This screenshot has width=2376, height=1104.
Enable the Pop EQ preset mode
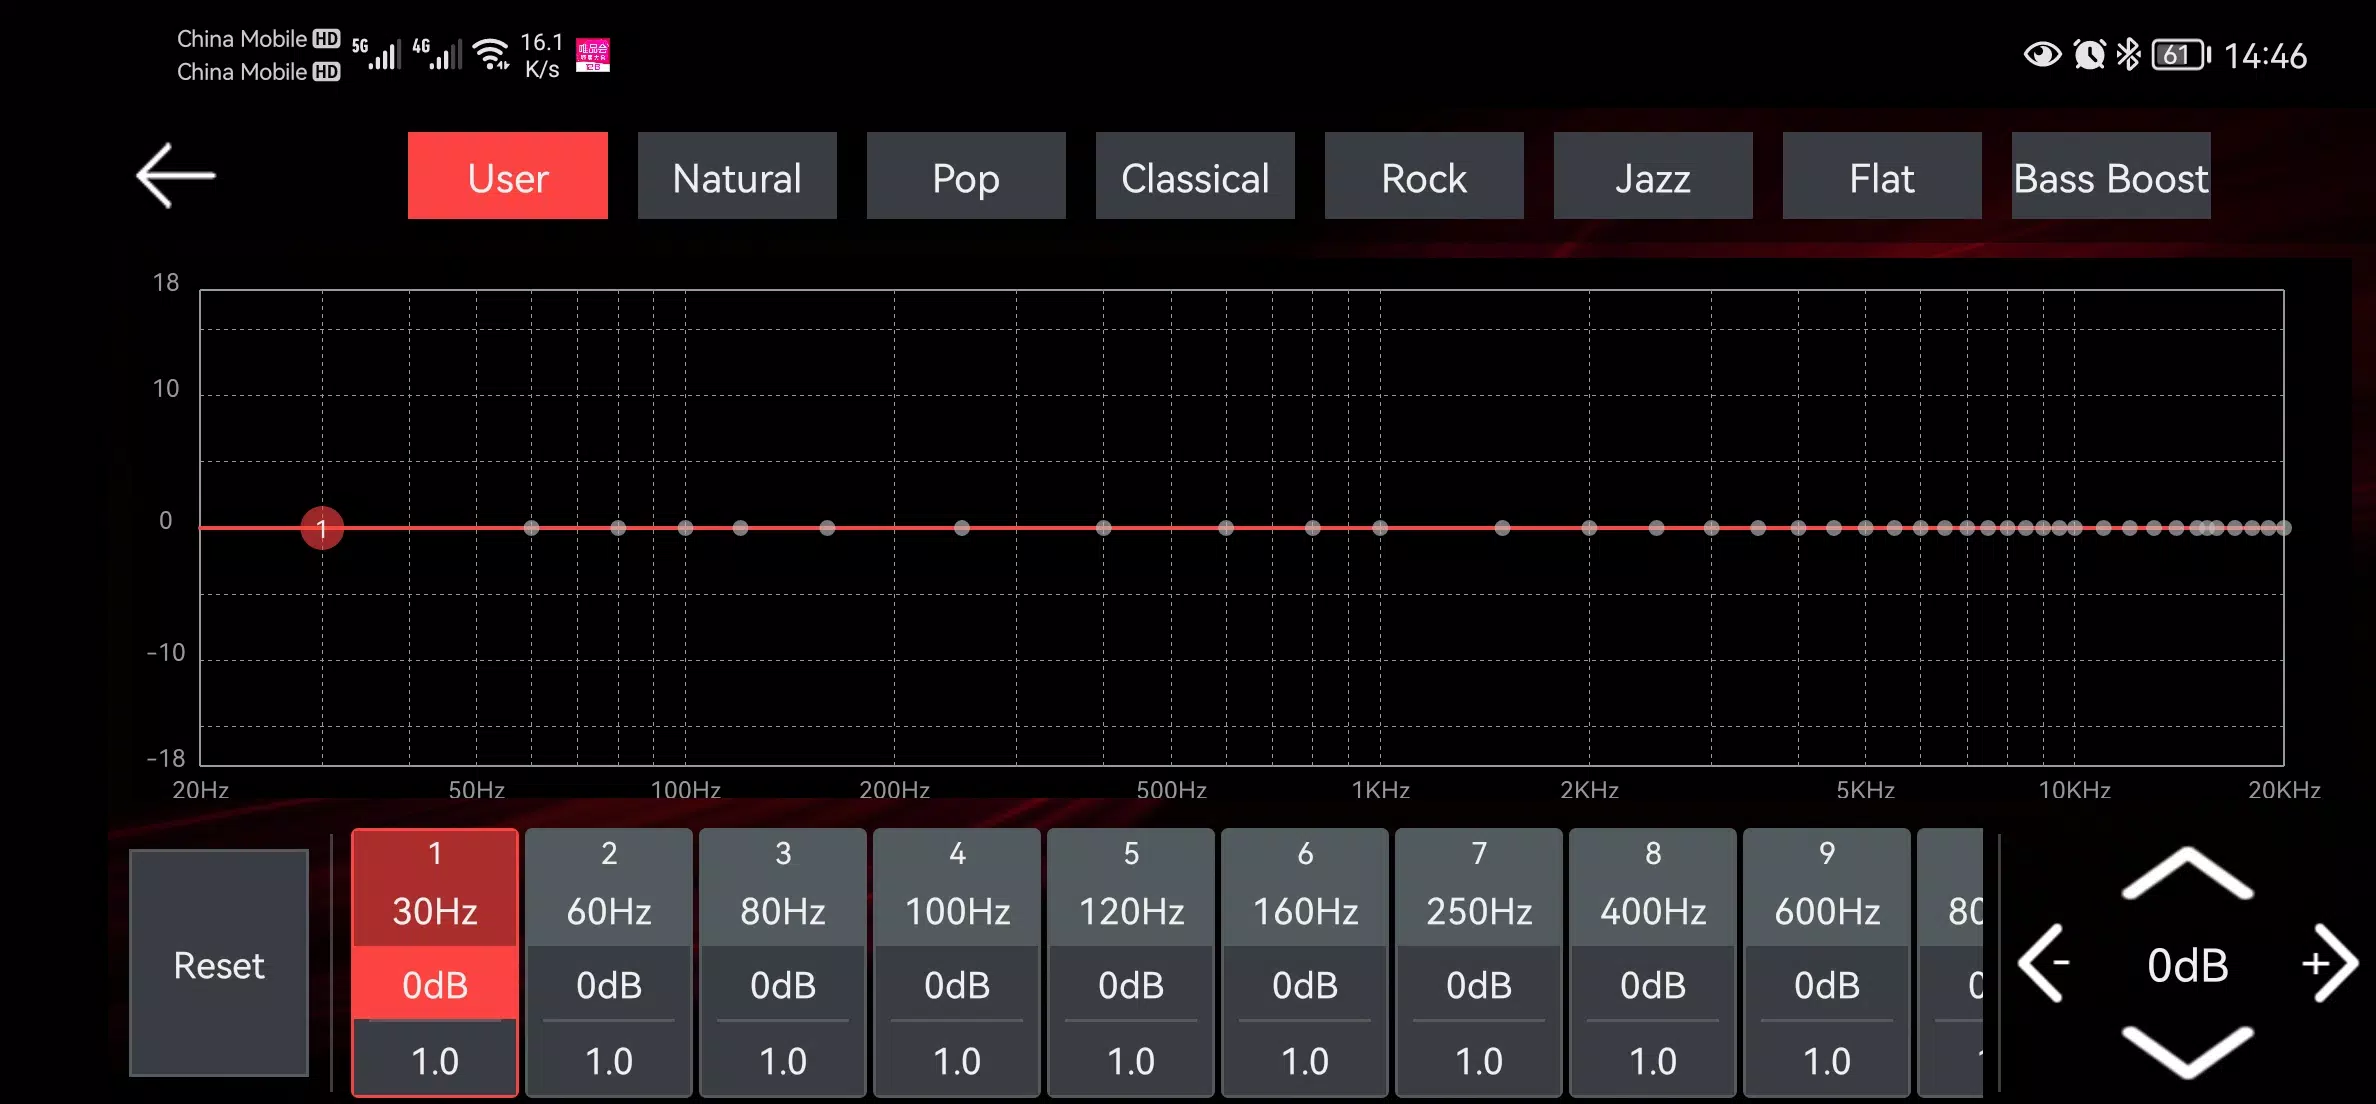(965, 177)
